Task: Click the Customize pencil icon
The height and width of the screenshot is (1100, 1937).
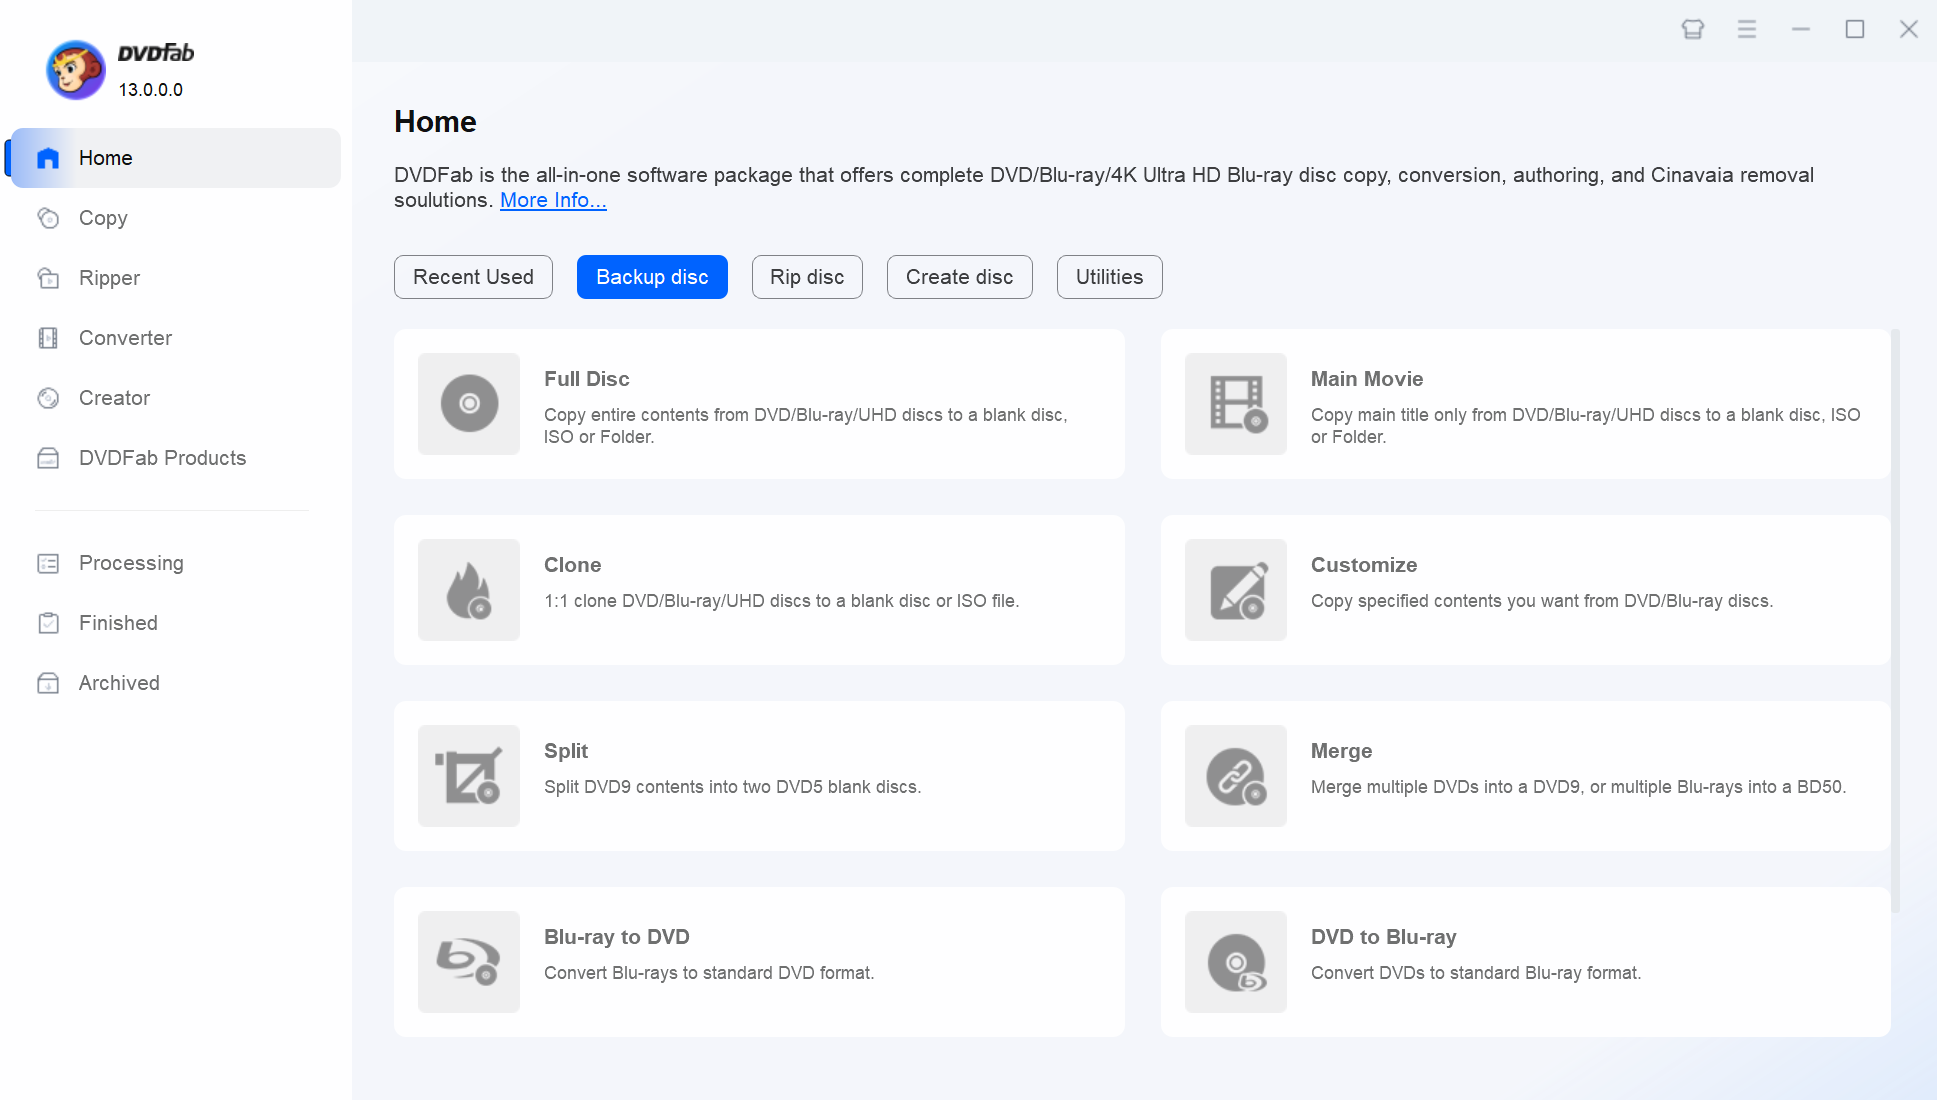Action: pos(1236,590)
